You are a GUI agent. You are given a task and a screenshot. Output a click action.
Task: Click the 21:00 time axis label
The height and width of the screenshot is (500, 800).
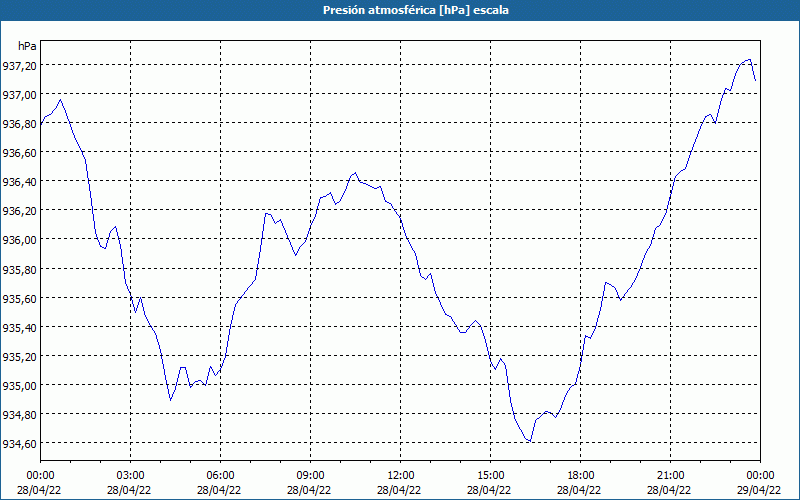click(x=670, y=476)
